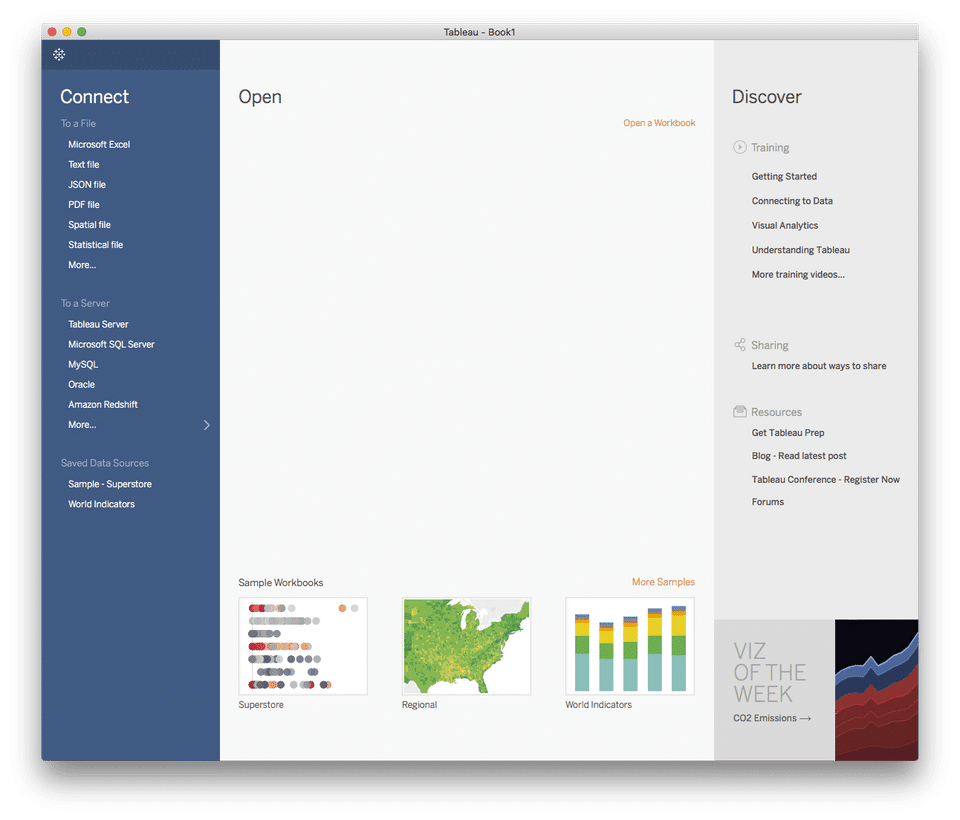The height and width of the screenshot is (820, 960).
Task: Connect to Microsoft SQL Server
Action: click(x=111, y=345)
